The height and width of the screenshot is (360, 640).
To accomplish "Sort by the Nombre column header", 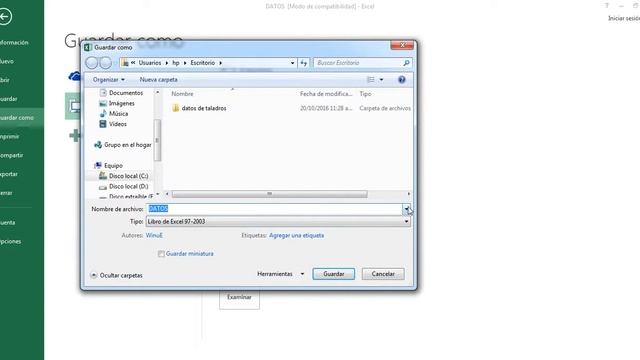I will [x=182, y=94].
